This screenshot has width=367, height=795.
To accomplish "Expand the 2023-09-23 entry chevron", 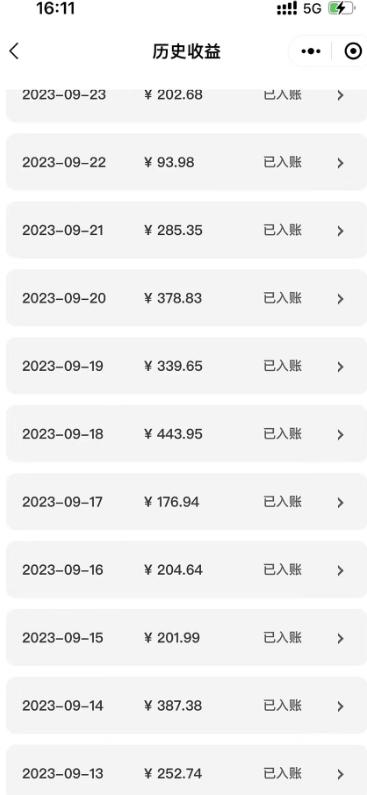I will [341, 95].
